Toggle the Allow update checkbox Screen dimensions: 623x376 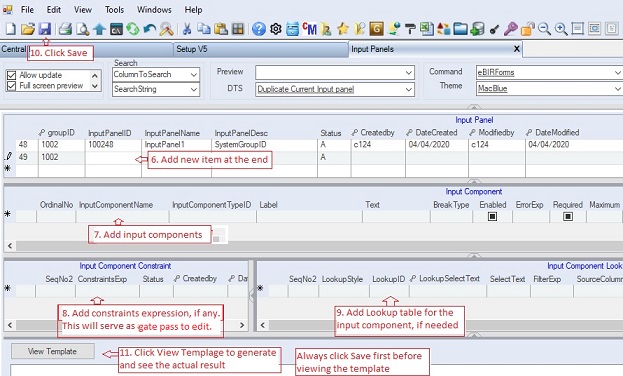tap(12, 75)
